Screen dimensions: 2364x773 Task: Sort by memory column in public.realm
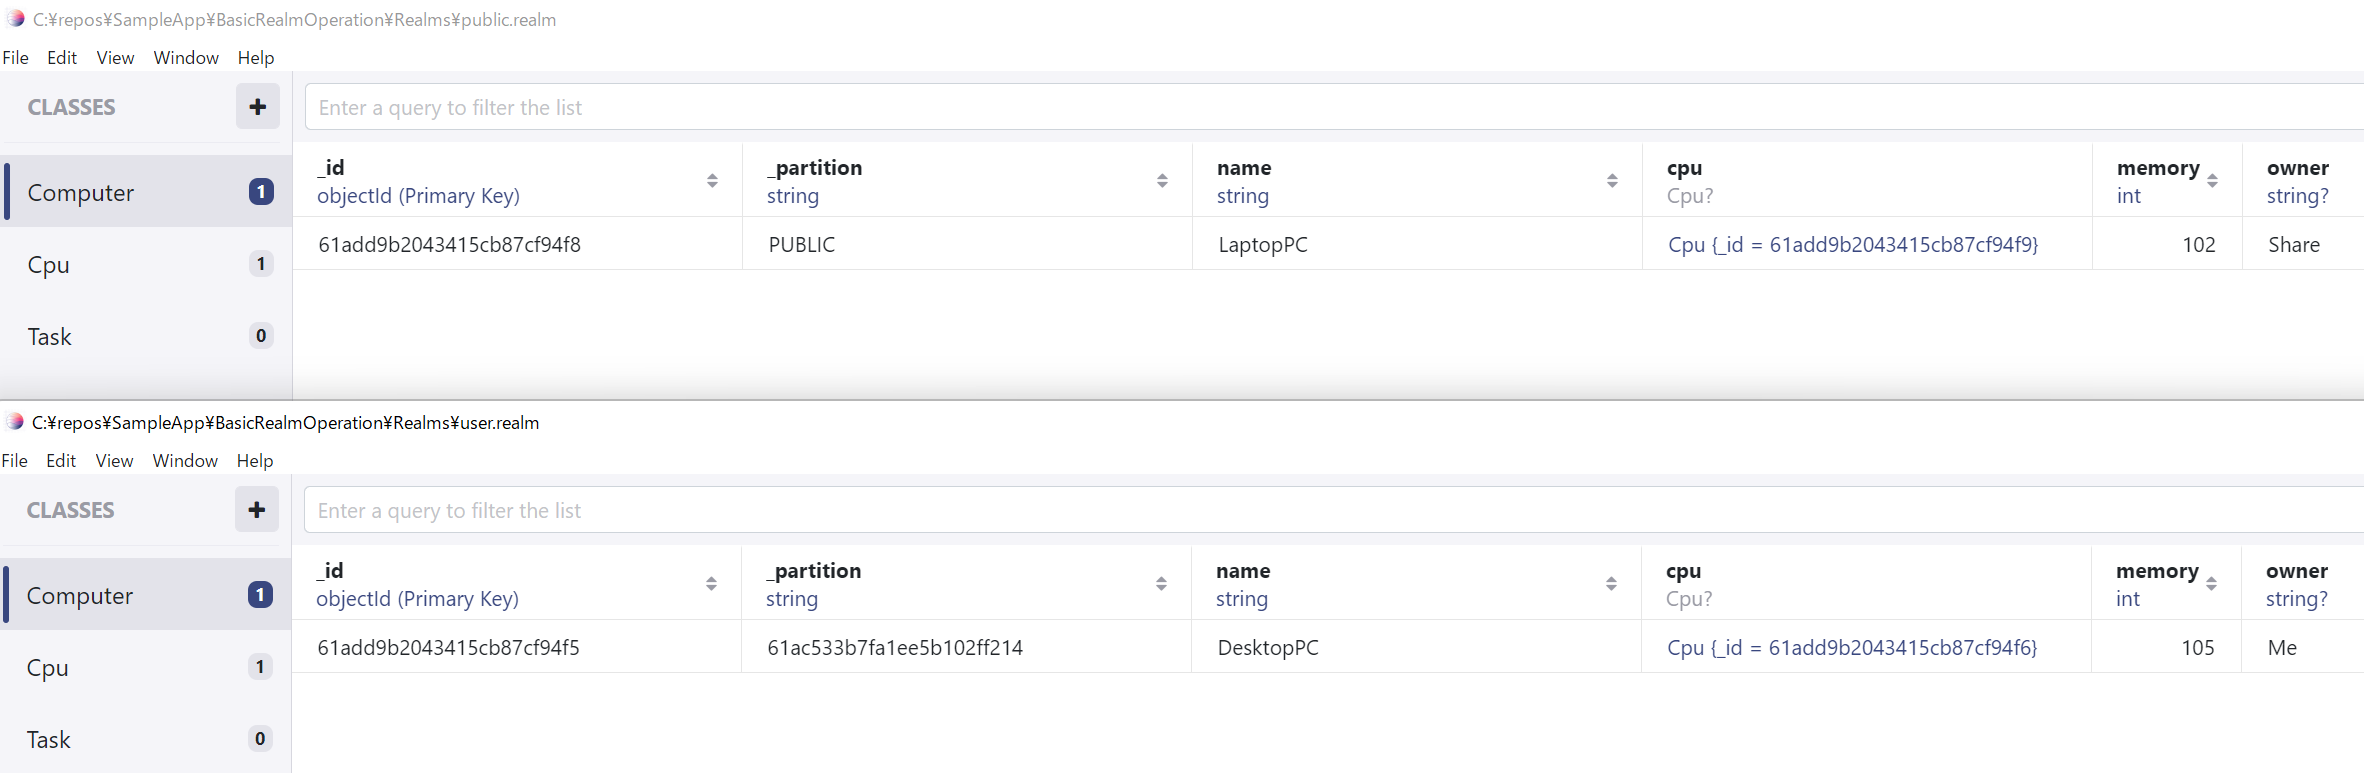coord(2212,181)
